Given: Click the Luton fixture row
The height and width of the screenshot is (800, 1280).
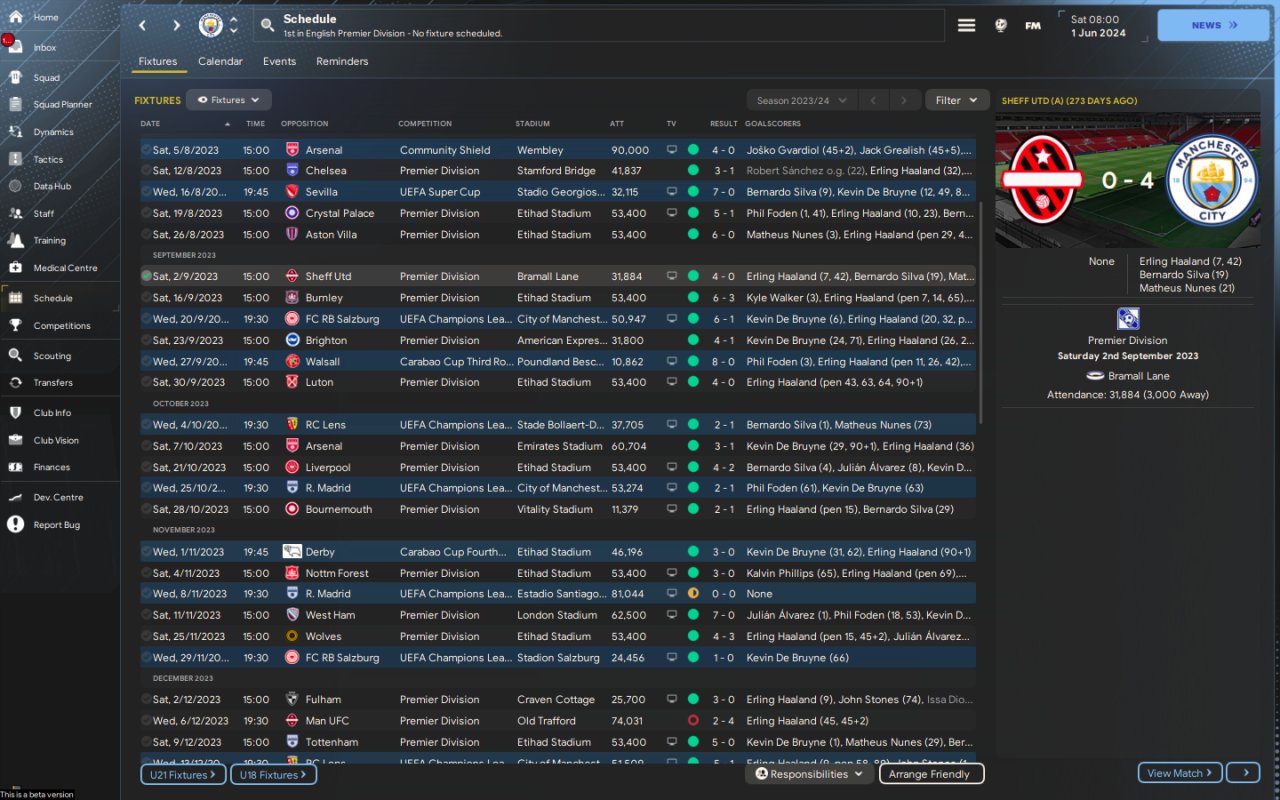Looking at the screenshot, I should pos(557,382).
